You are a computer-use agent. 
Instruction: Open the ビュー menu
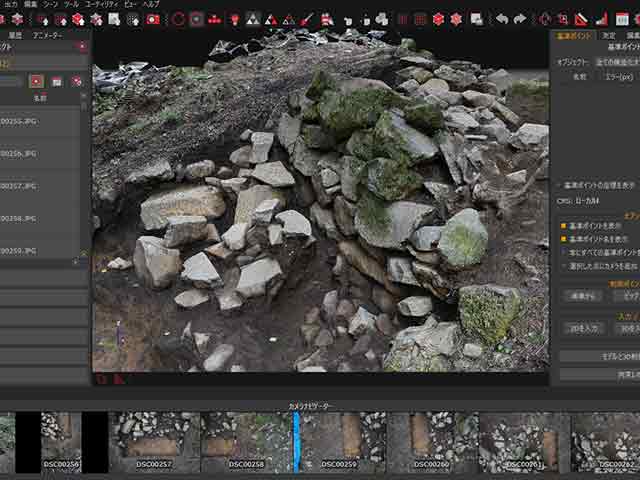click(131, 4)
